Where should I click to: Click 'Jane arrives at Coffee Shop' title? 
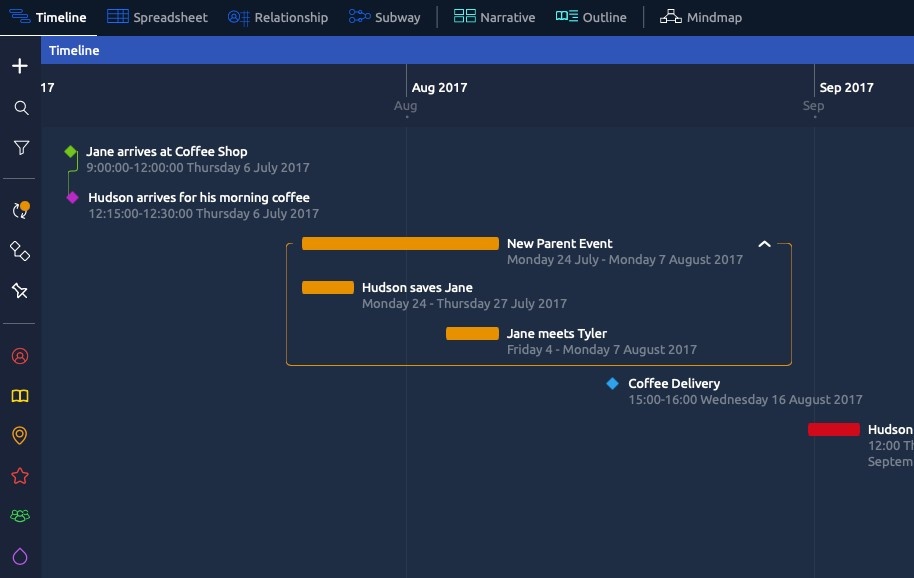[167, 151]
